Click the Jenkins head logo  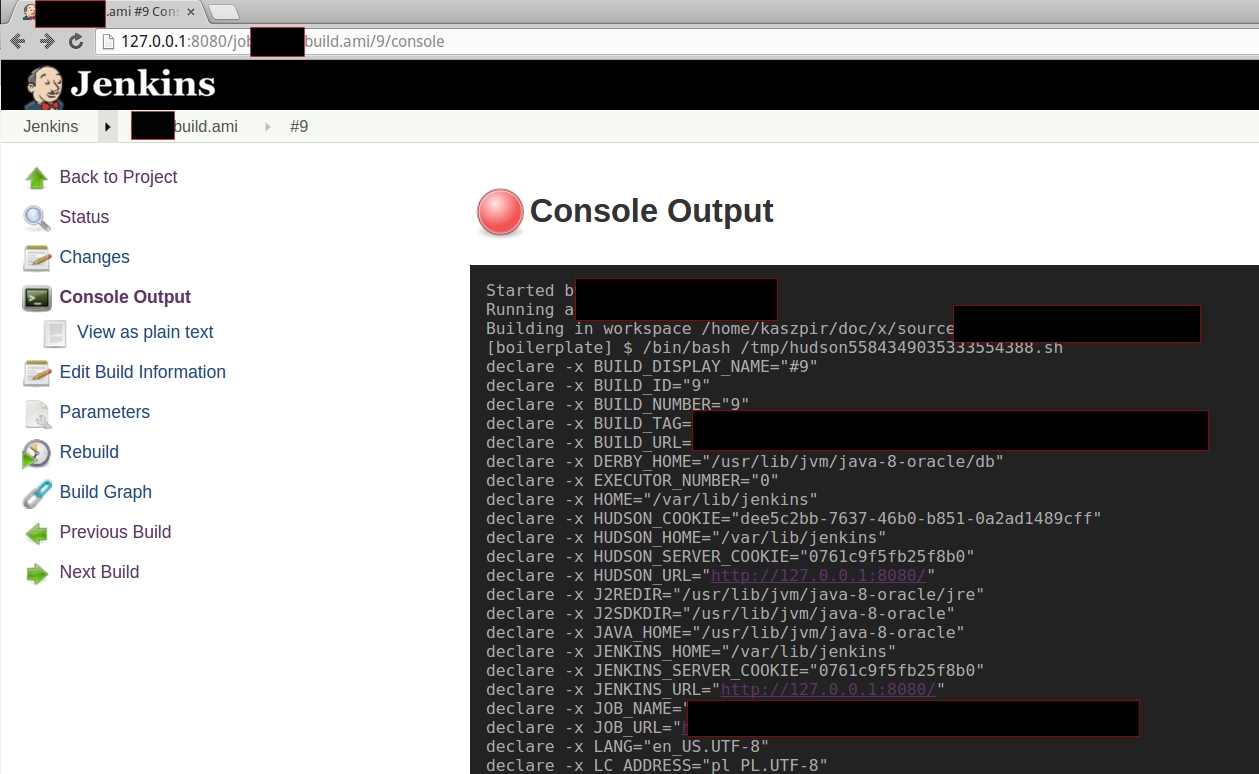click(x=44, y=84)
